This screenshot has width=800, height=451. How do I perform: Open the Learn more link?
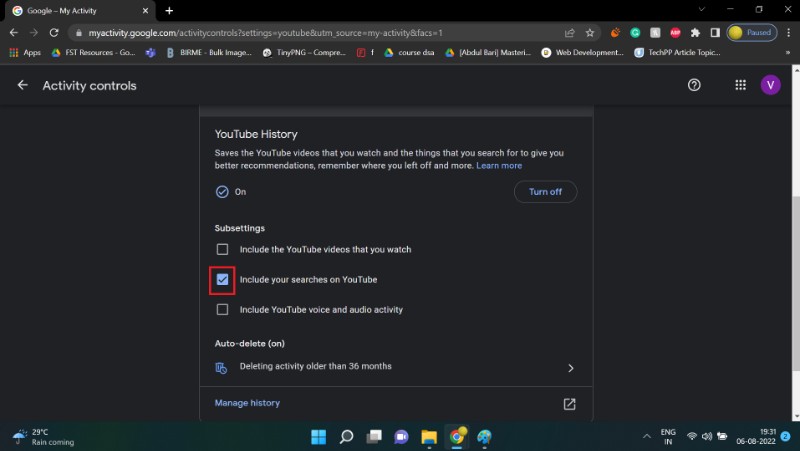tap(499, 165)
